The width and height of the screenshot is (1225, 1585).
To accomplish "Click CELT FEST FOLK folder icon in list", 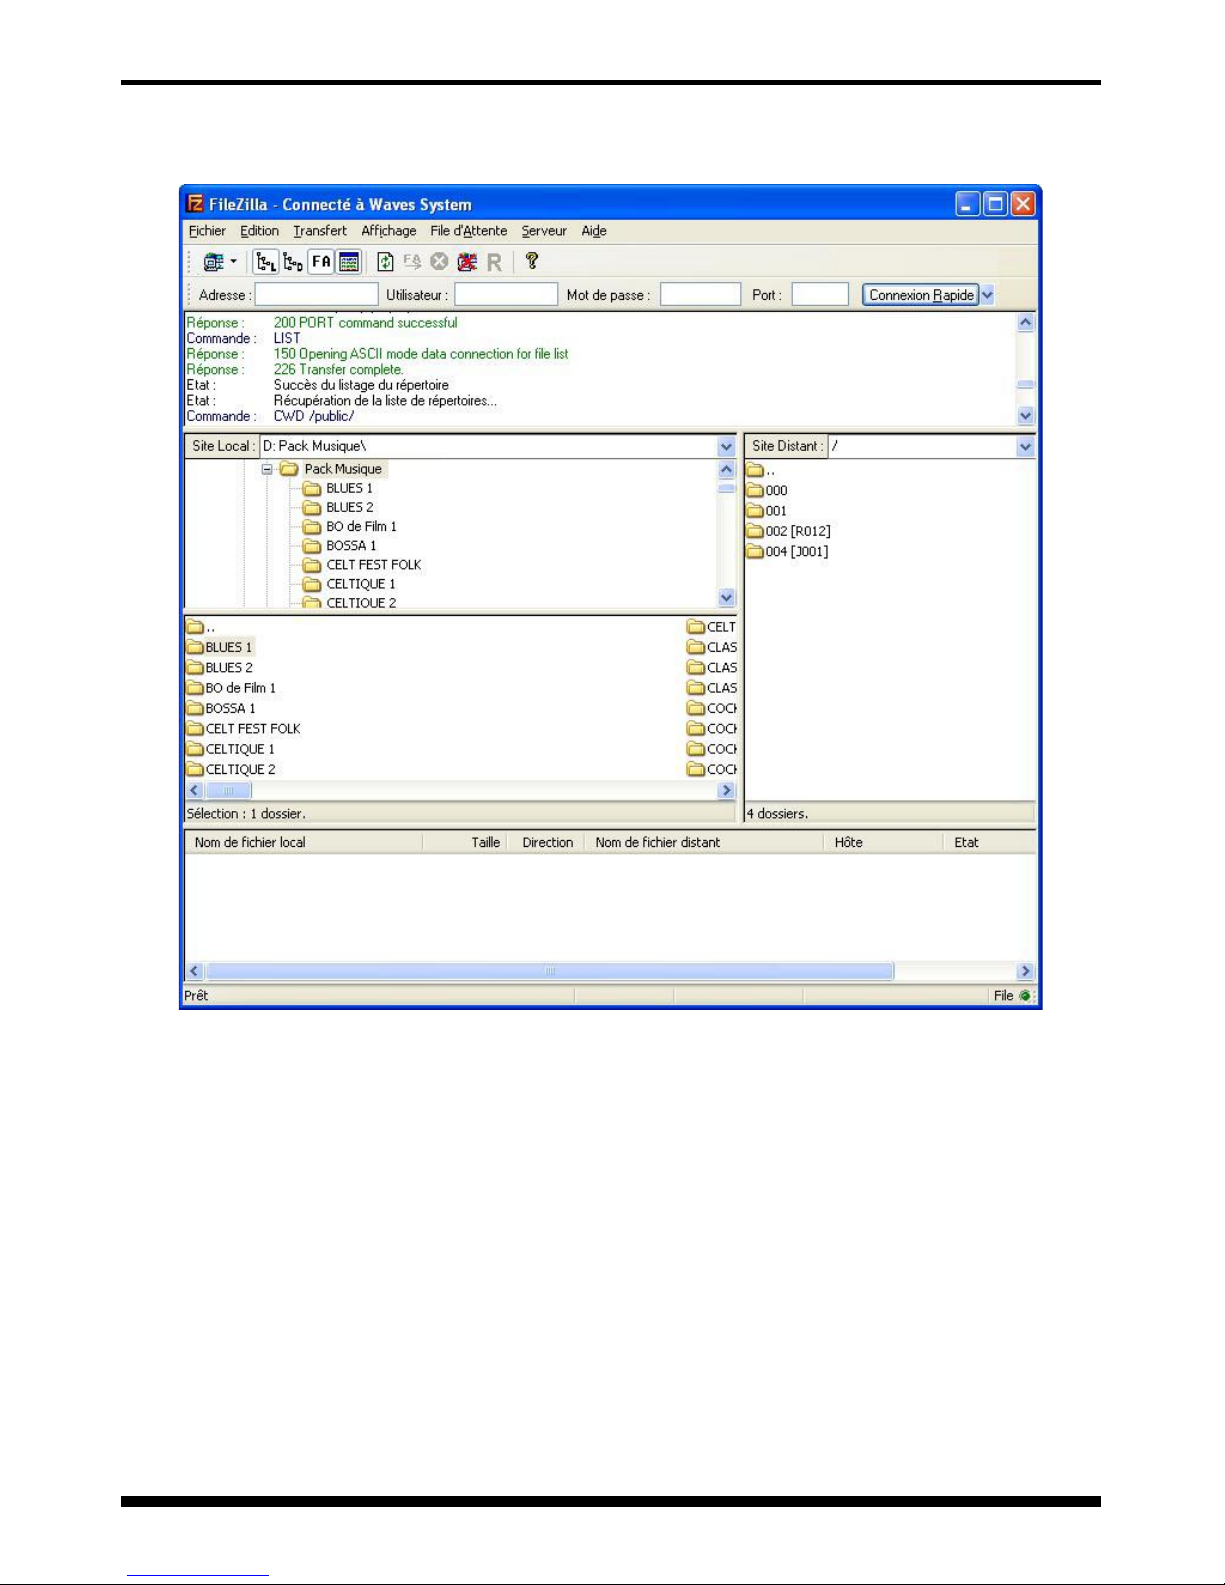I will (195, 728).
